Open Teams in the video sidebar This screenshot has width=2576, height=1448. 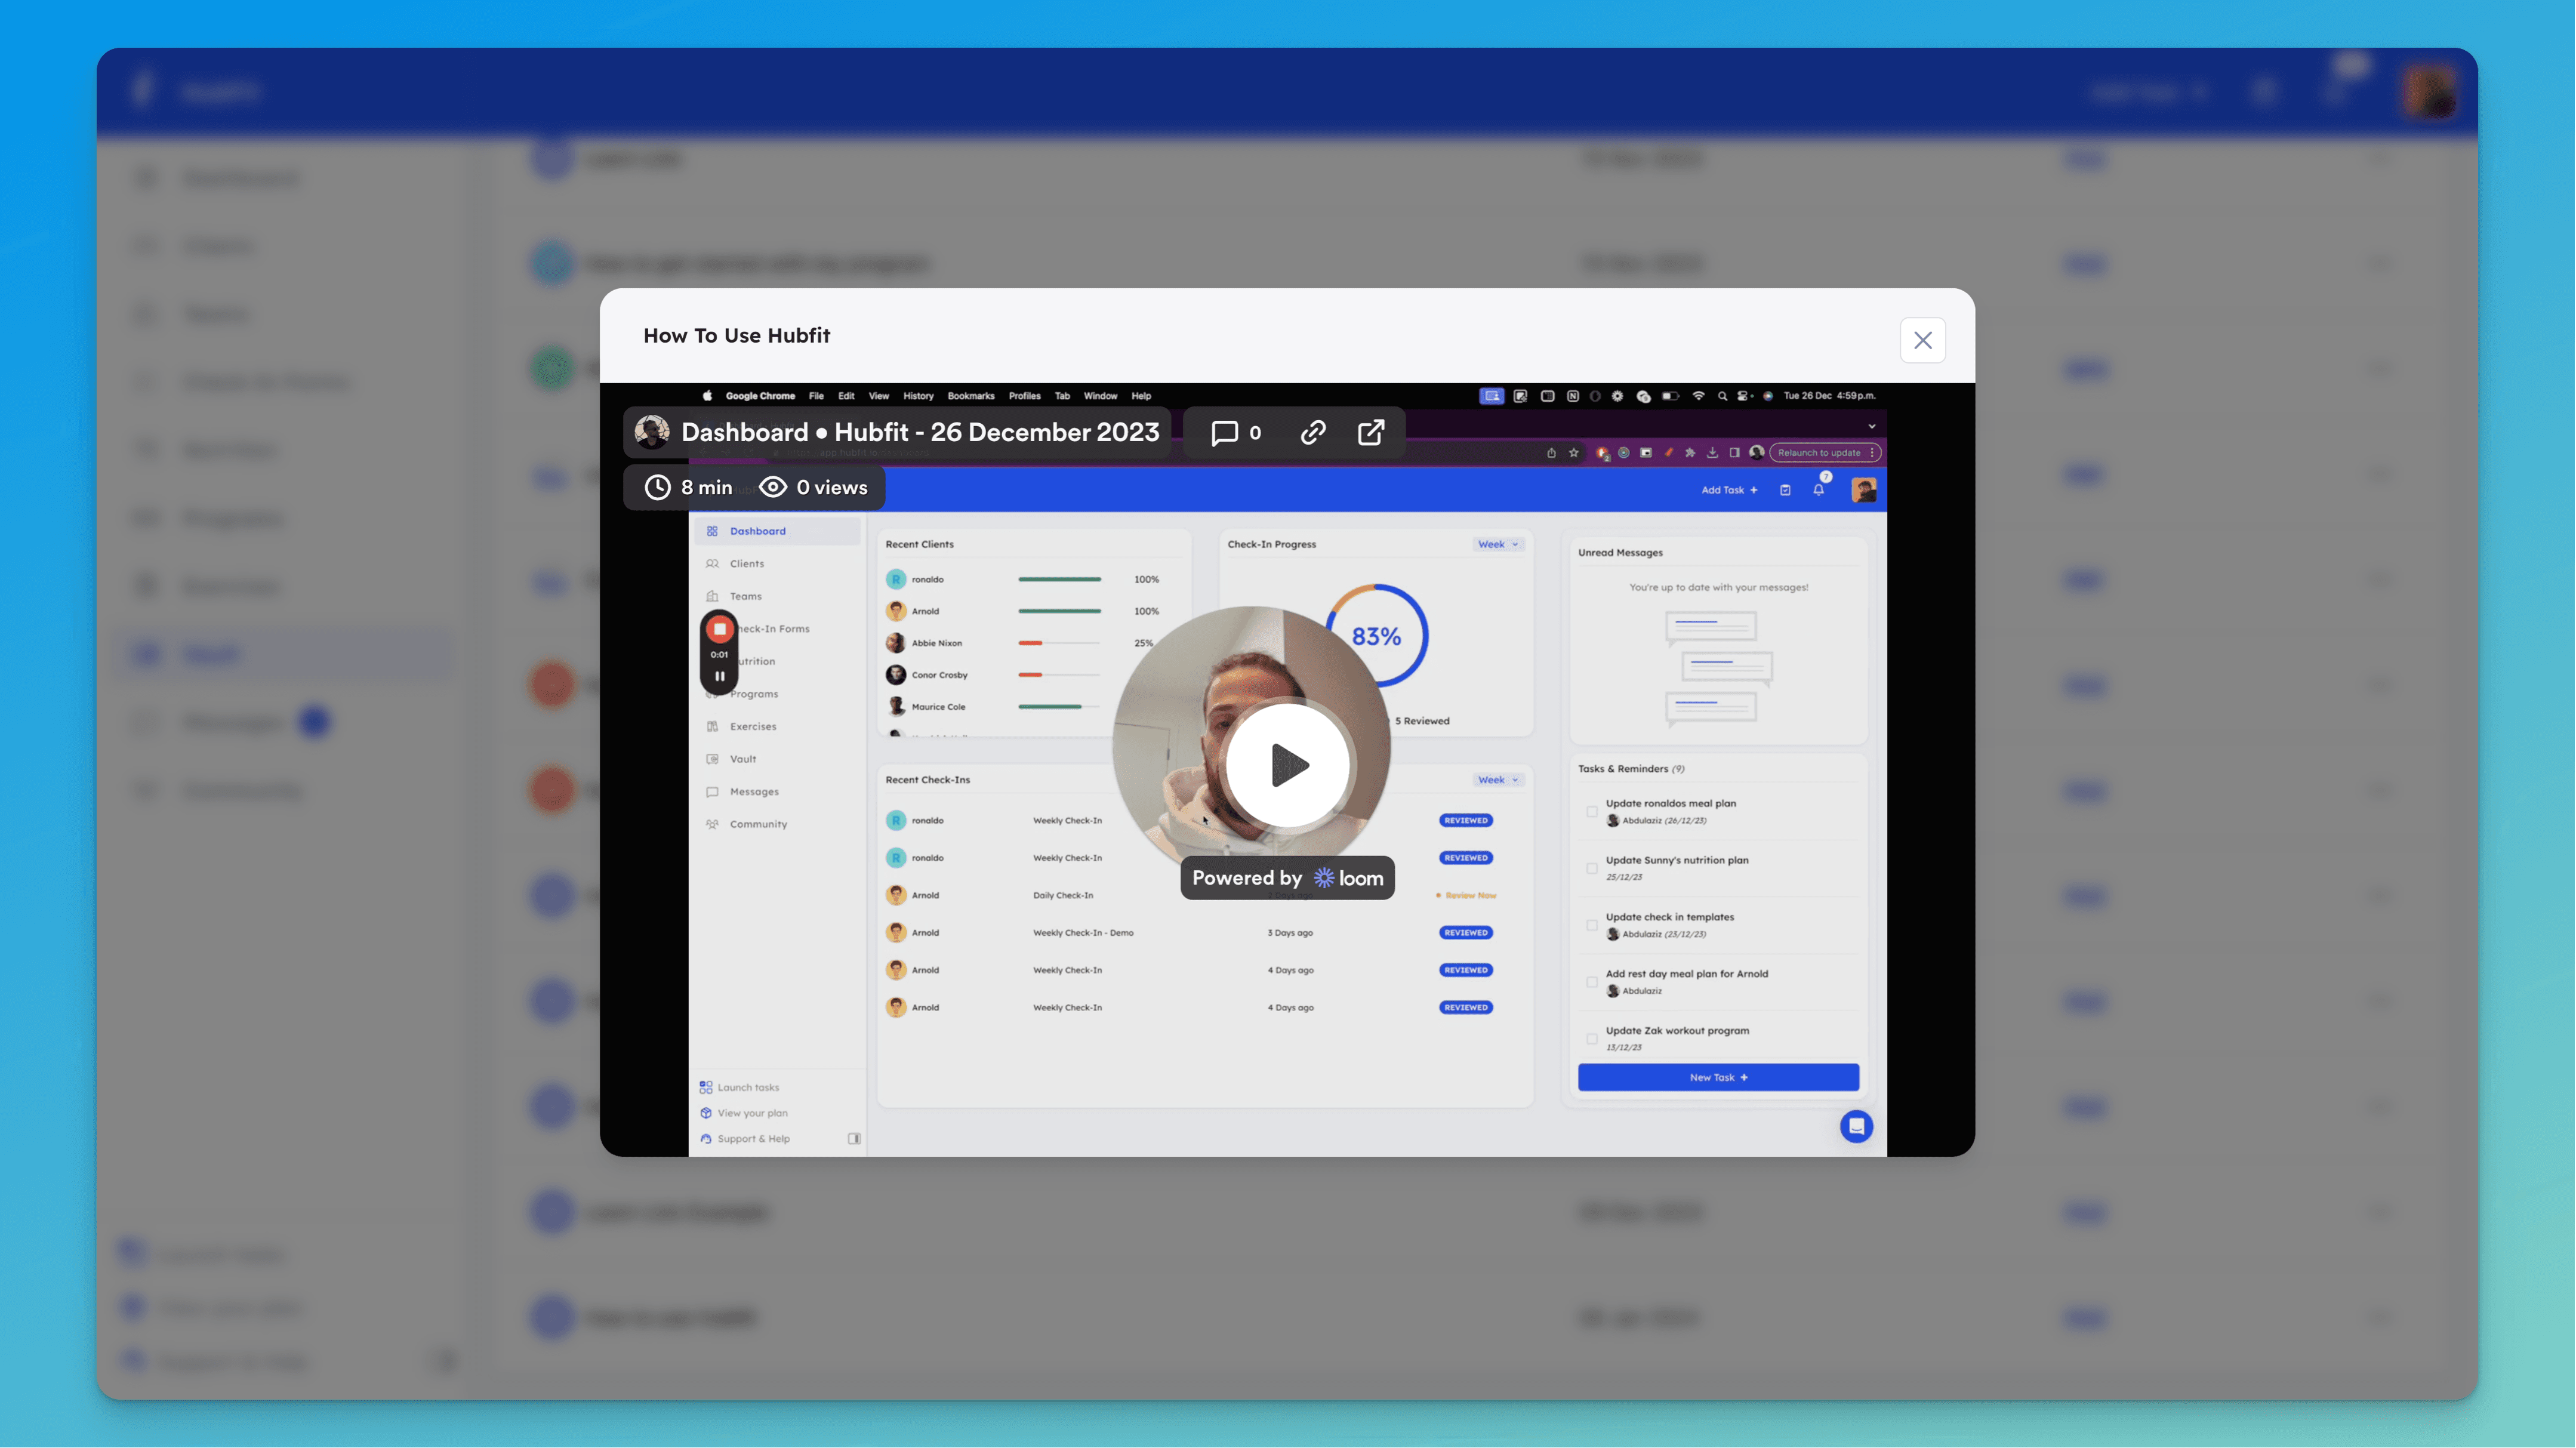[x=745, y=596]
